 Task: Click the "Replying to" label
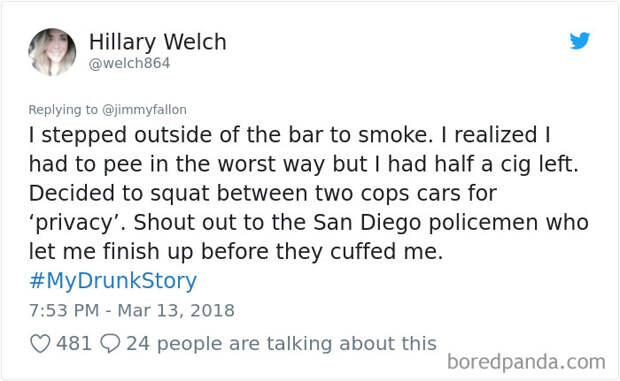point(63,110)
